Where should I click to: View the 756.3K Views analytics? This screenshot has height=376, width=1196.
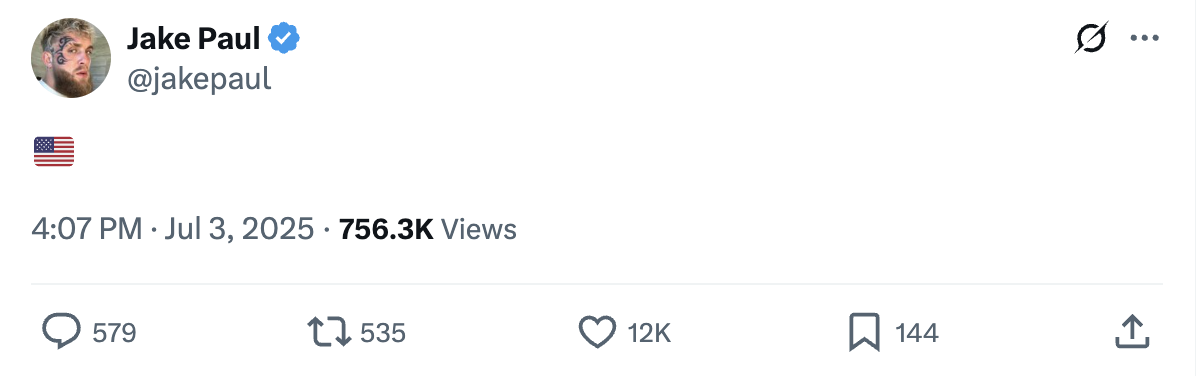click(427, 230)
